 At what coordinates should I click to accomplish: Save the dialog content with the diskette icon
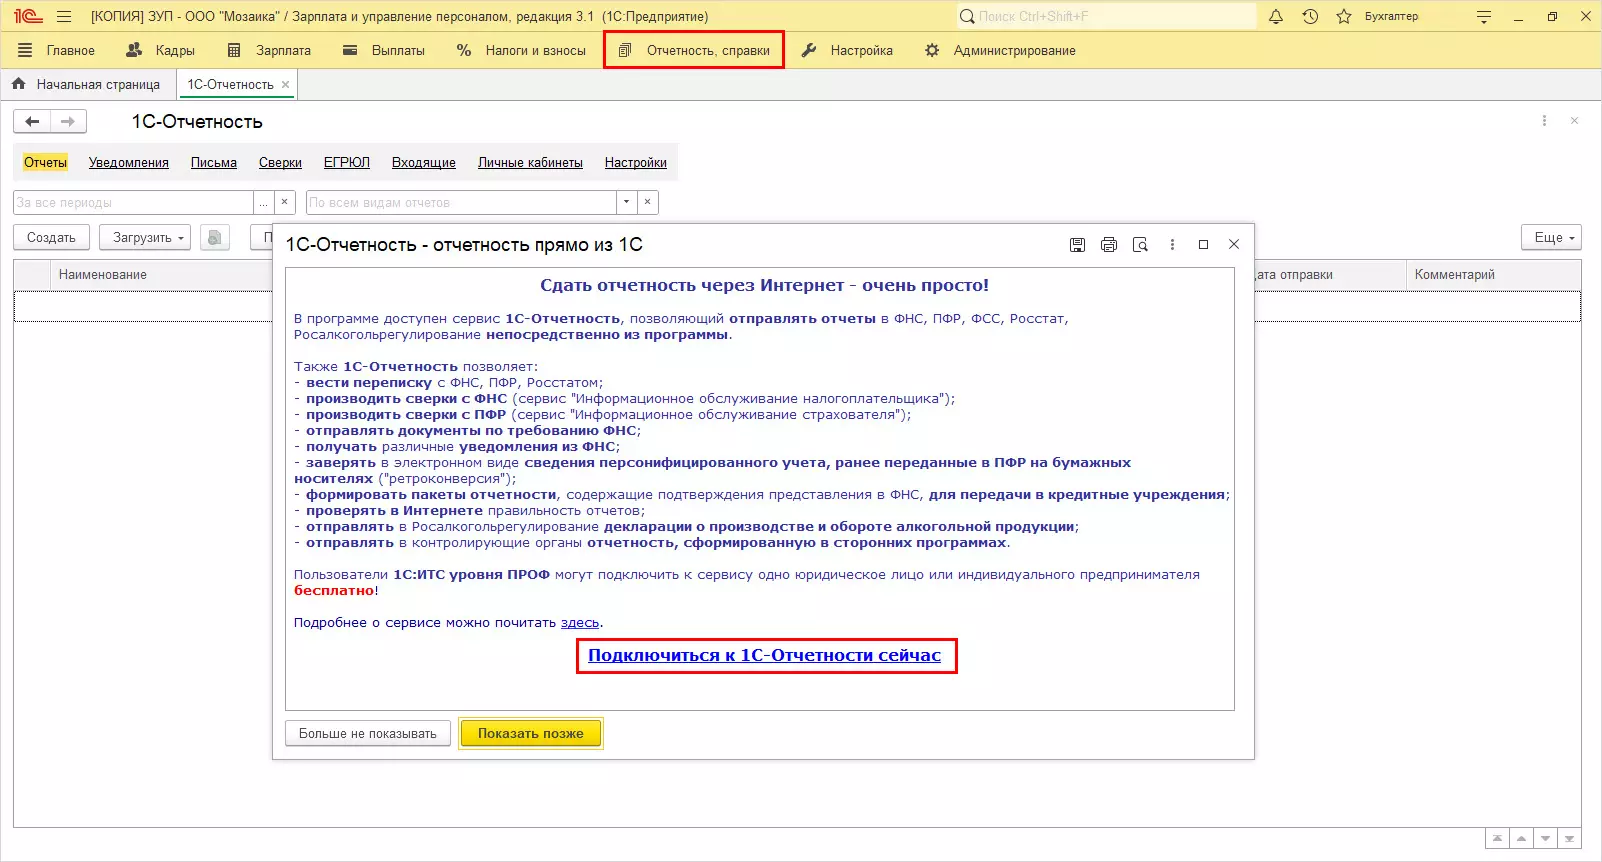(x=1077, y=245)
